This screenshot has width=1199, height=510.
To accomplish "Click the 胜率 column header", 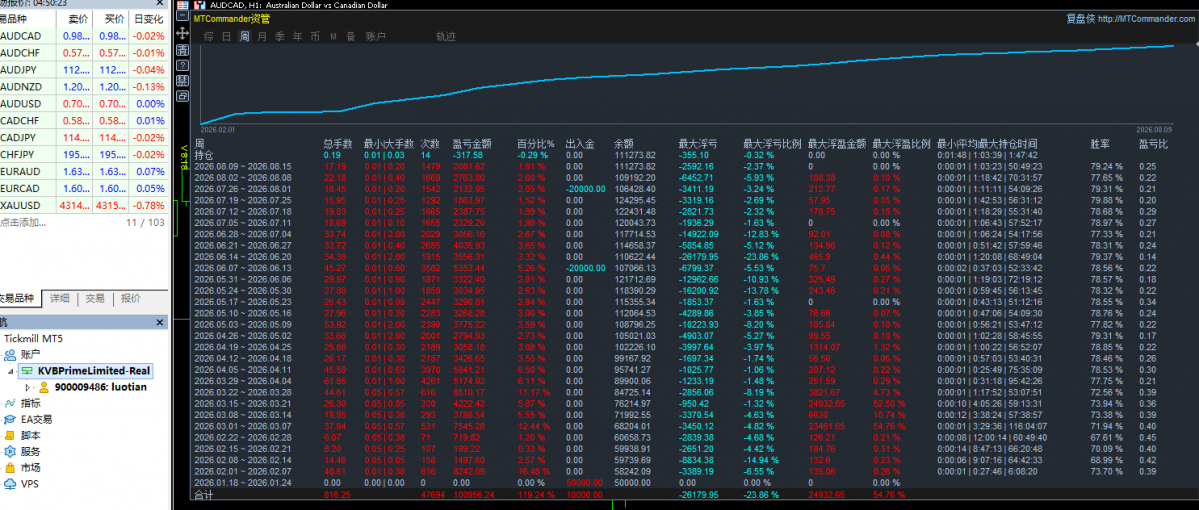I will point(1100,143).
